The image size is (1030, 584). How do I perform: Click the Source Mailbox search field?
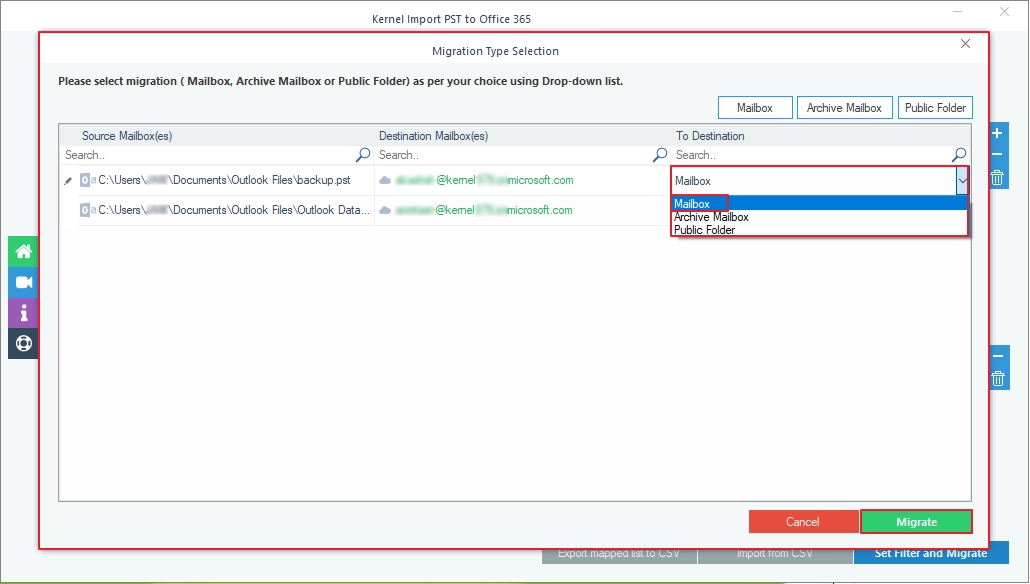pos(209,155)
